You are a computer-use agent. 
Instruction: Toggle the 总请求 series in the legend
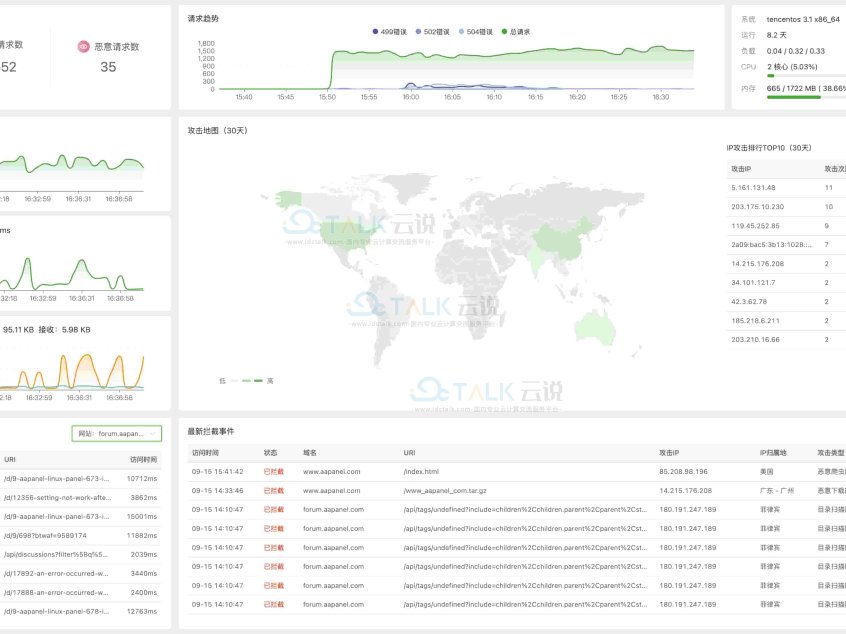pos(516,32)
